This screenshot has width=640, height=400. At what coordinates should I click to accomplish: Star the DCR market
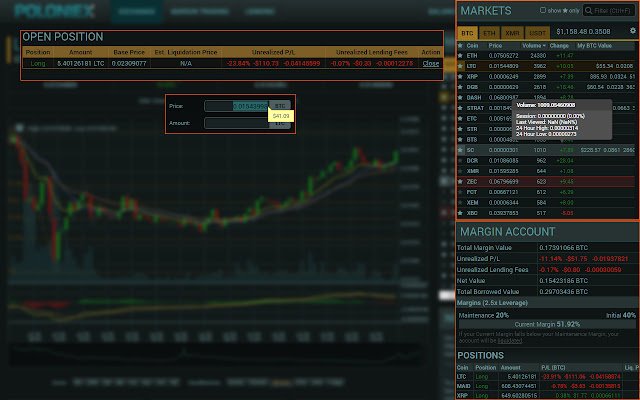coord(460,160)
